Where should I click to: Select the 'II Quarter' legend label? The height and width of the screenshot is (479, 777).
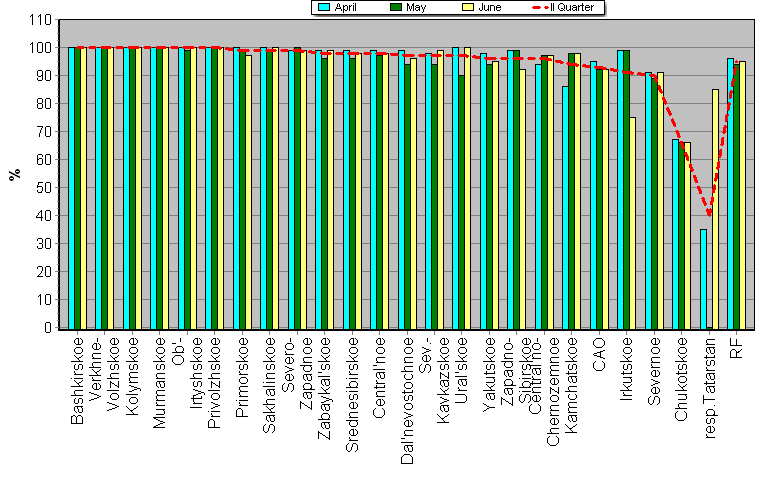pyautogui.click(x=572, y=7)
